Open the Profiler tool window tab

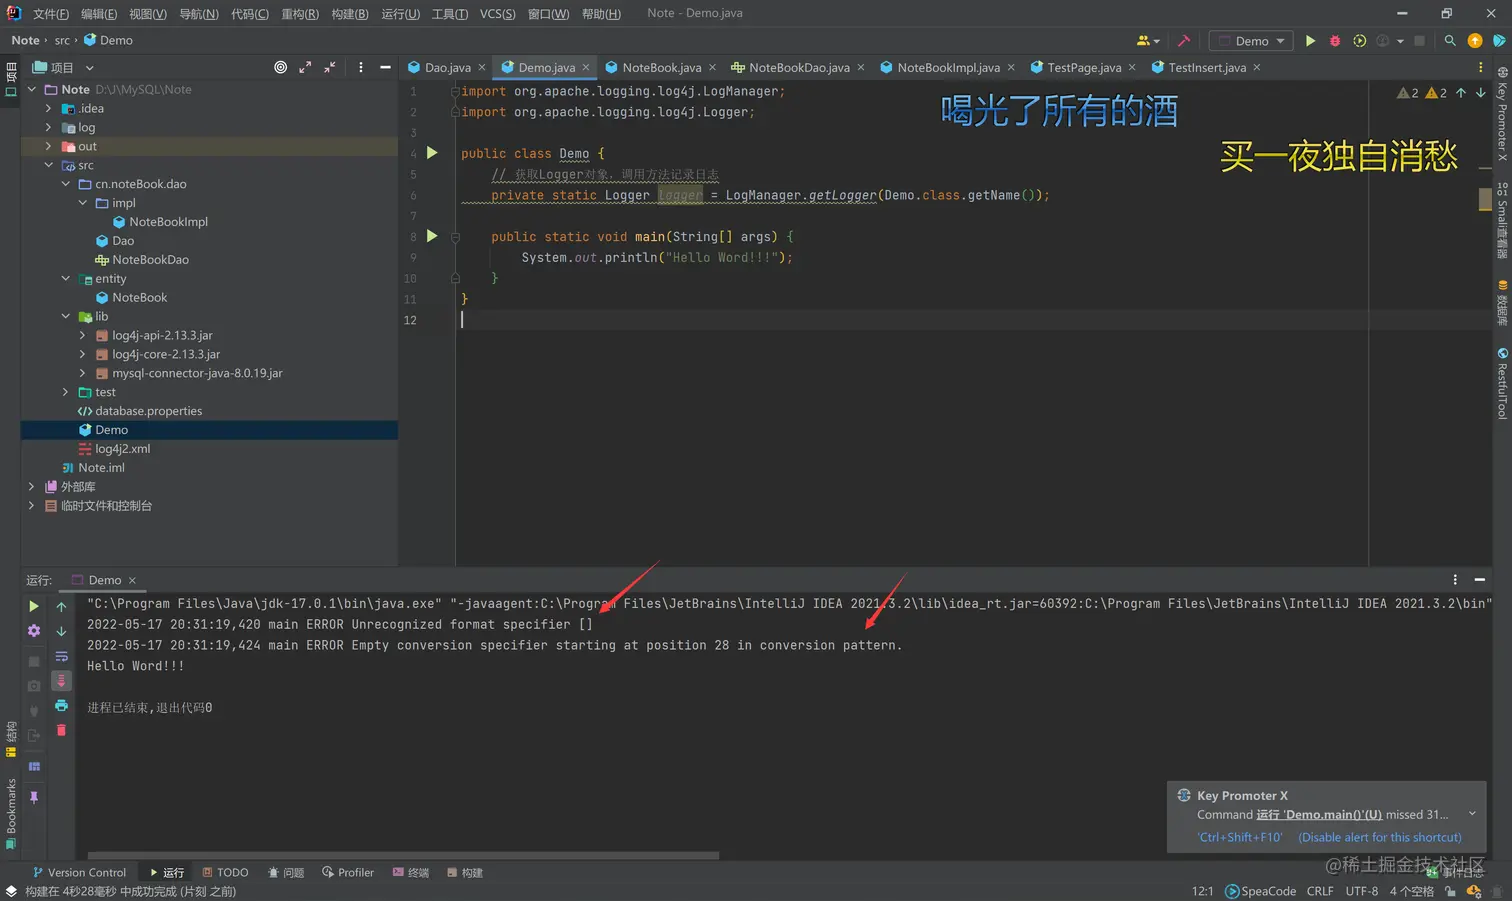pos(348,872)
